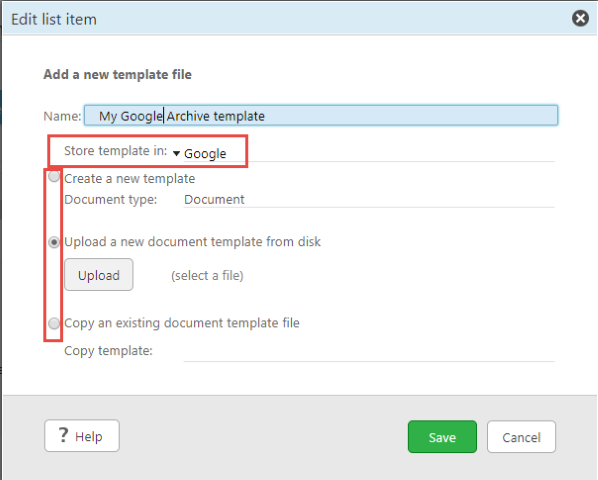Viewport: 598px width, 480px height.
Task: Click the Upload a new document template label
Action: tap(193, 242)
